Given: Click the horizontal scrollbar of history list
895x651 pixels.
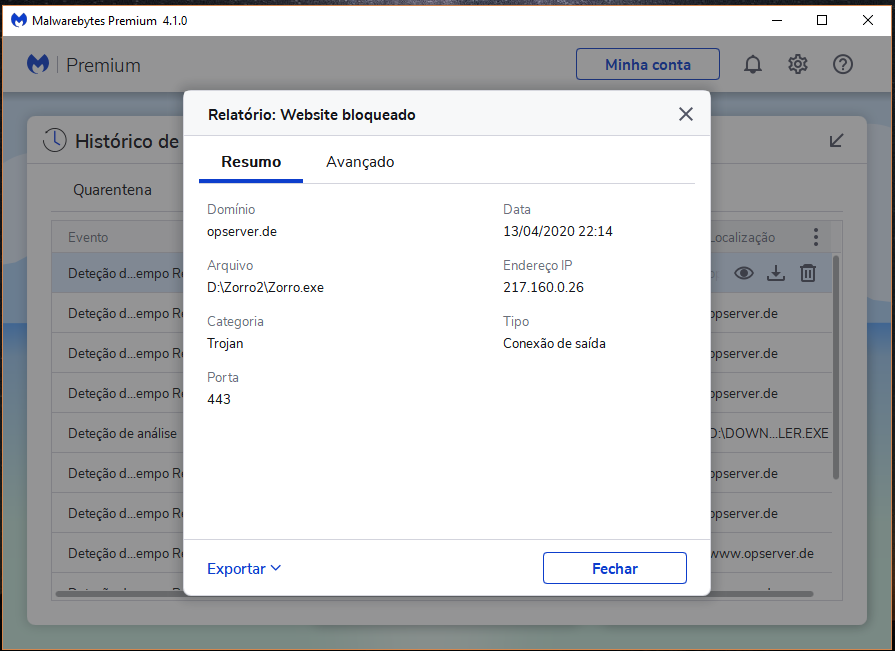Looking at the screenshot, I should click(434, 594).
